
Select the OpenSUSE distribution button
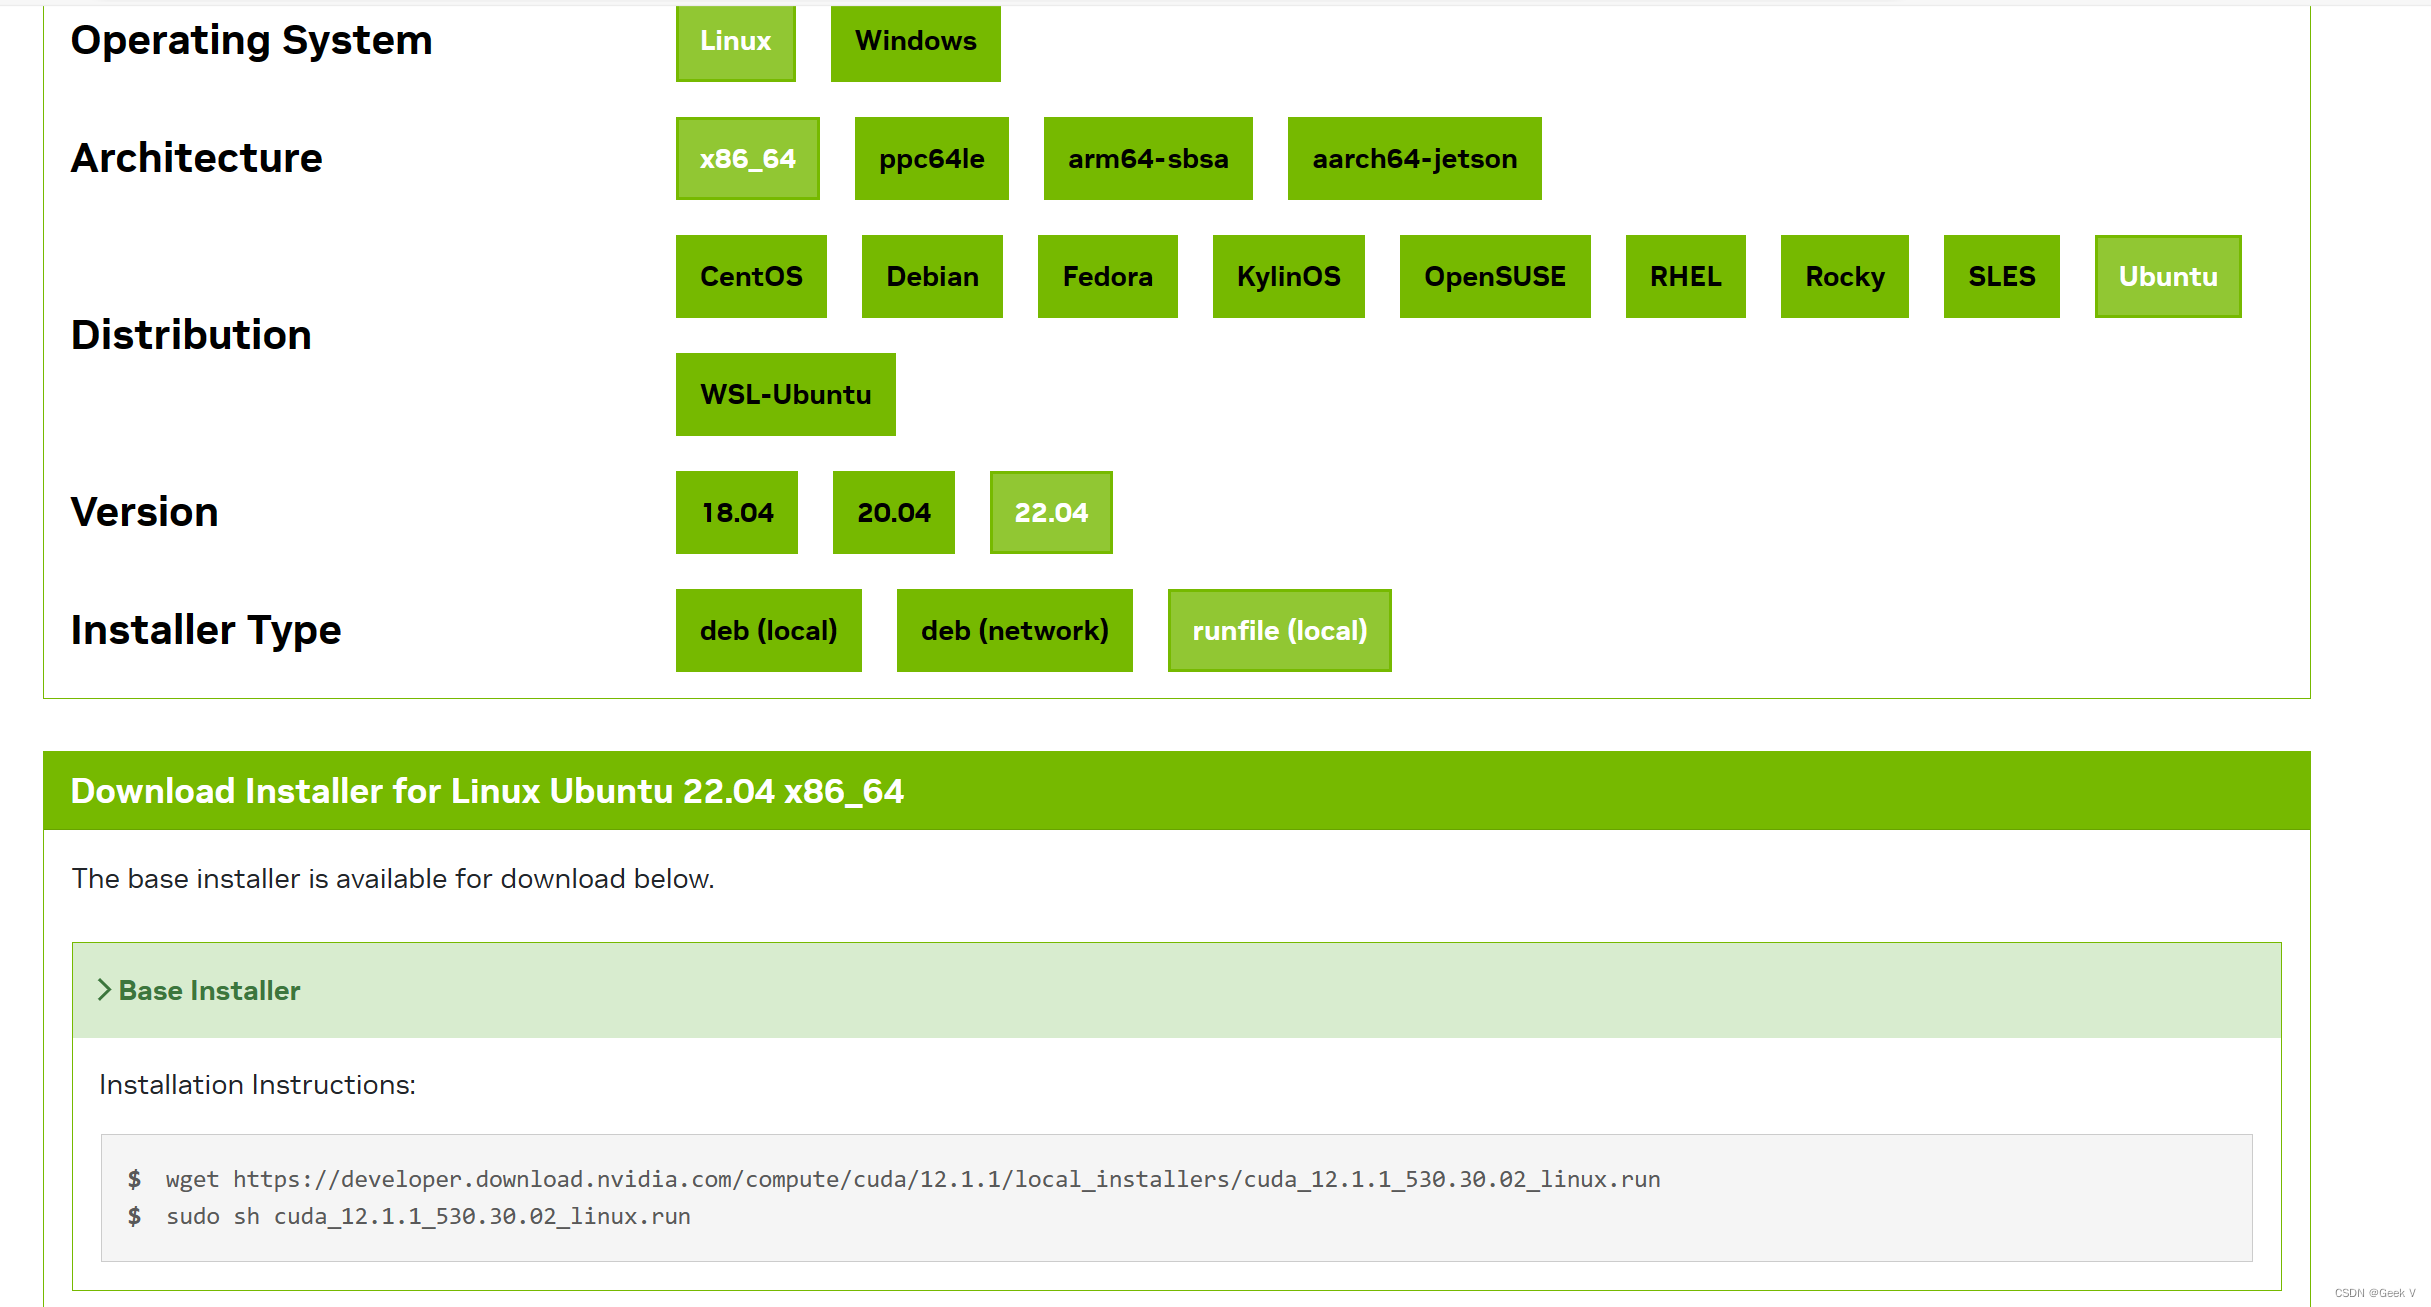(1495, 276)
